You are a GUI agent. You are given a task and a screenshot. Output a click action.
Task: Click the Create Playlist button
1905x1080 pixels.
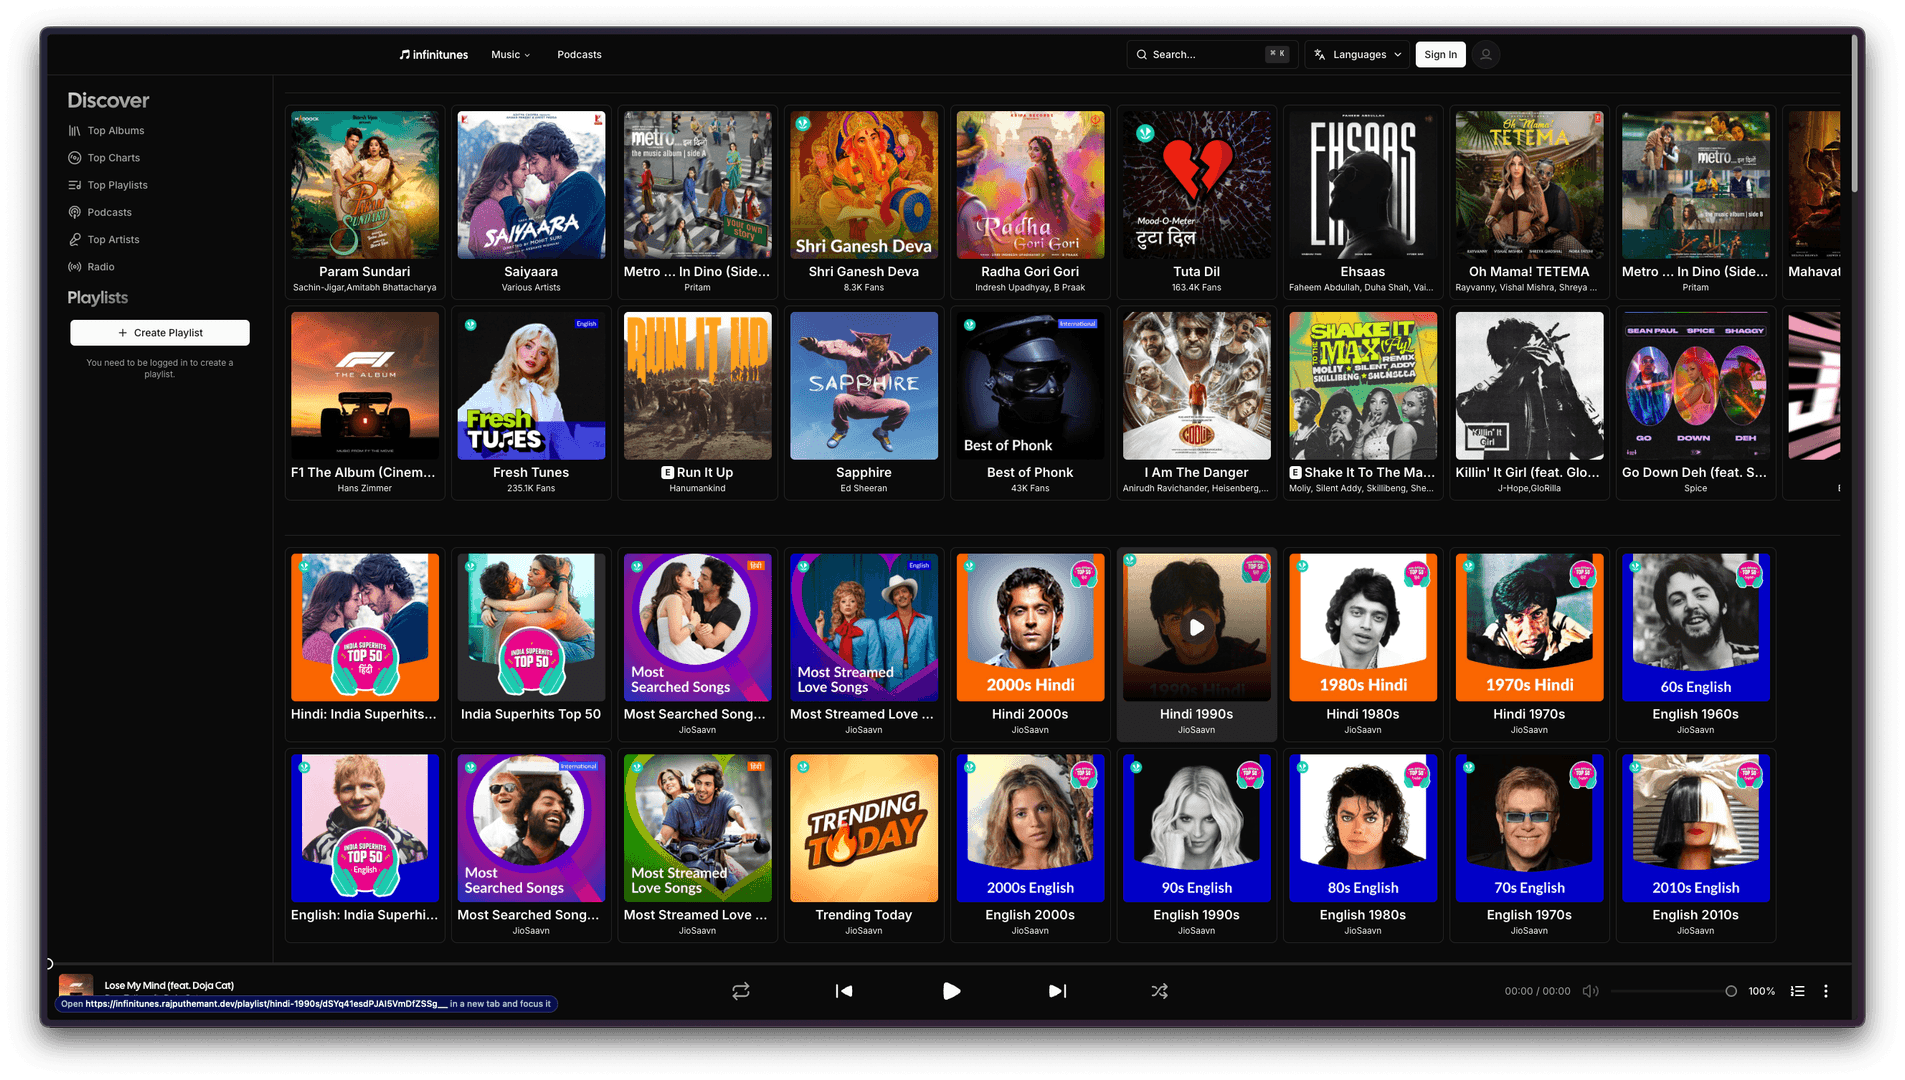[x=160, y=333]
